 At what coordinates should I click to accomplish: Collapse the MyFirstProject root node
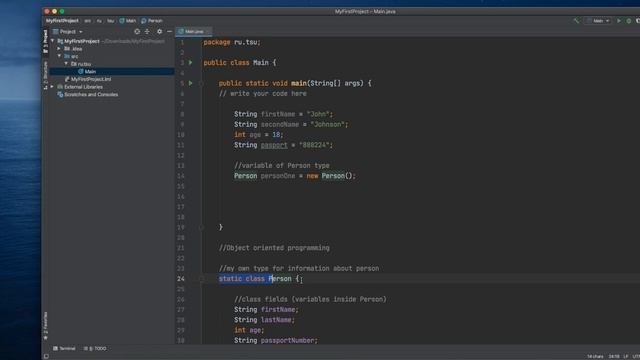point(53,41)
